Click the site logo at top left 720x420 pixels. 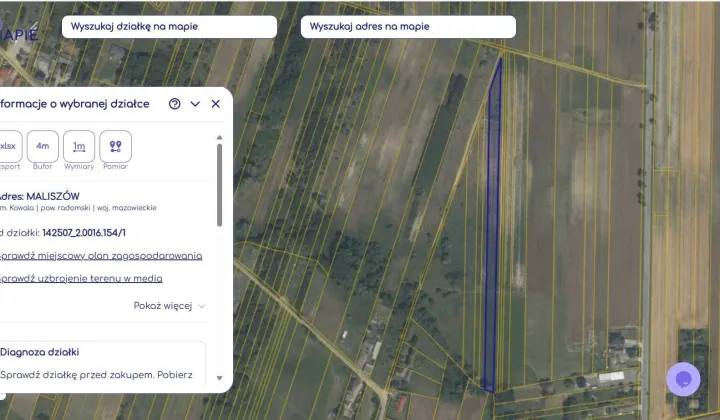coord(18,33)
